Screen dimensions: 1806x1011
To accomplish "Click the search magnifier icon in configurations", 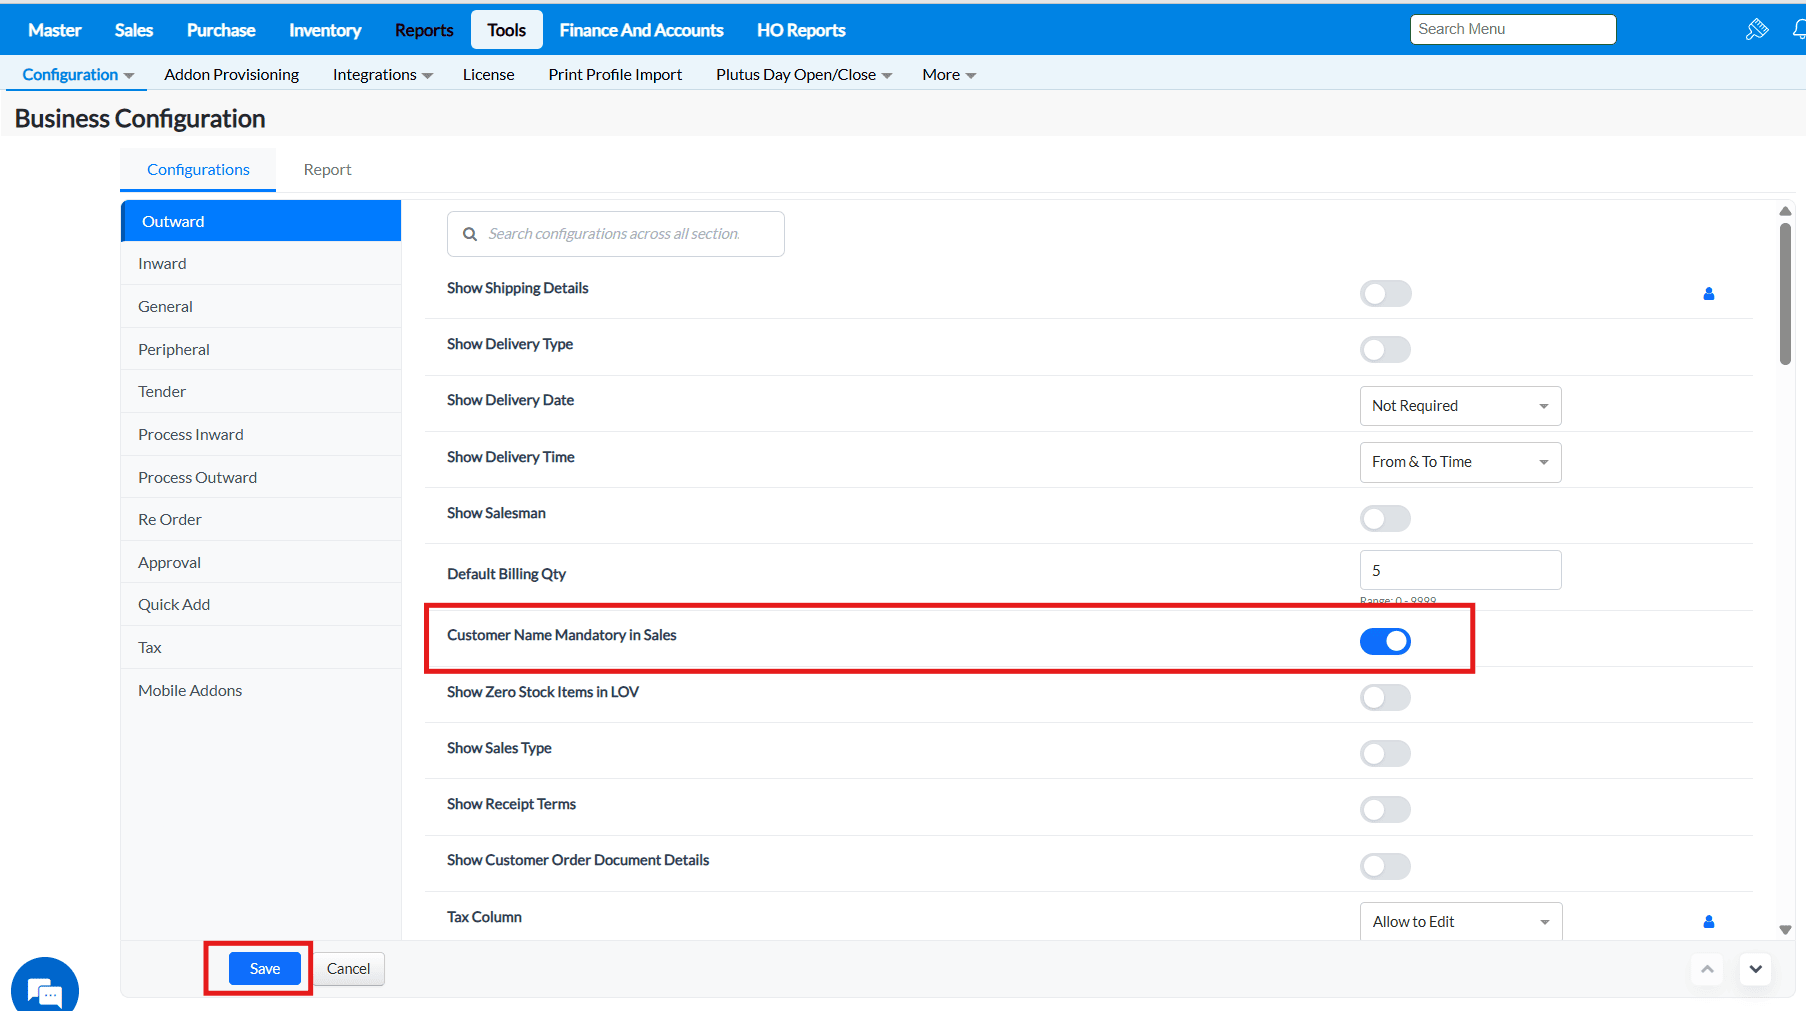I will coord(470,234).
